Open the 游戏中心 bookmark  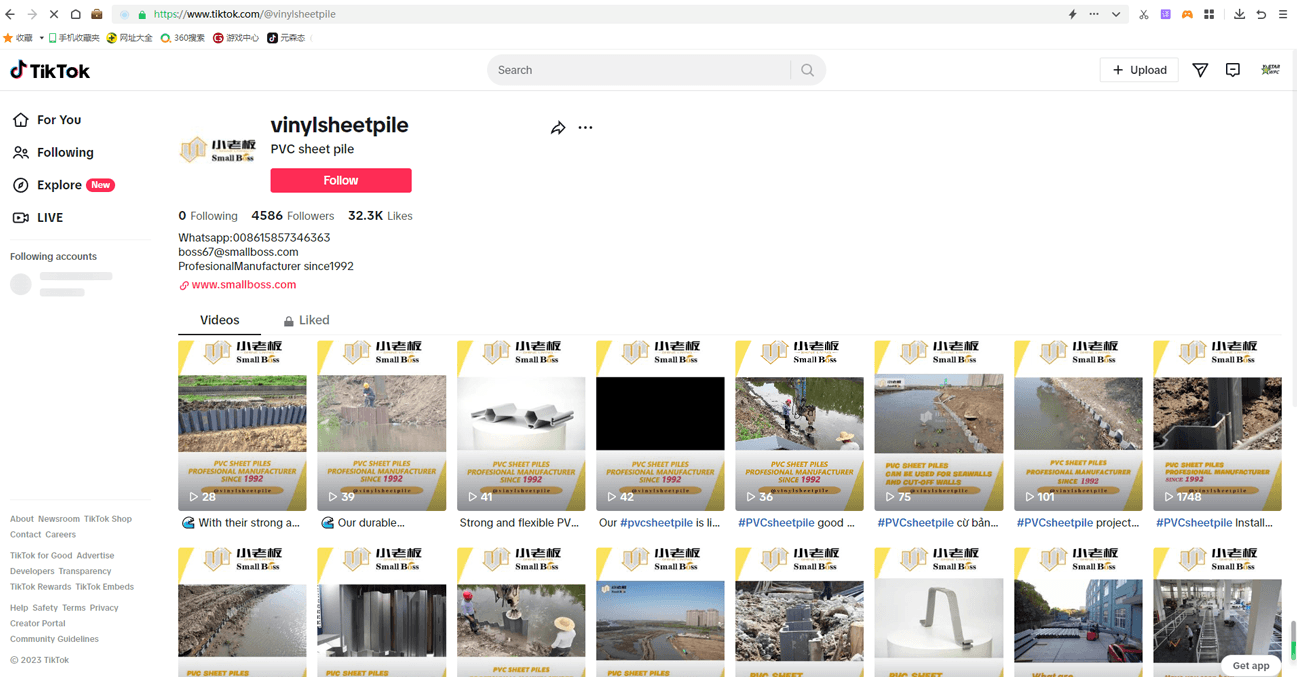[236, 38]
